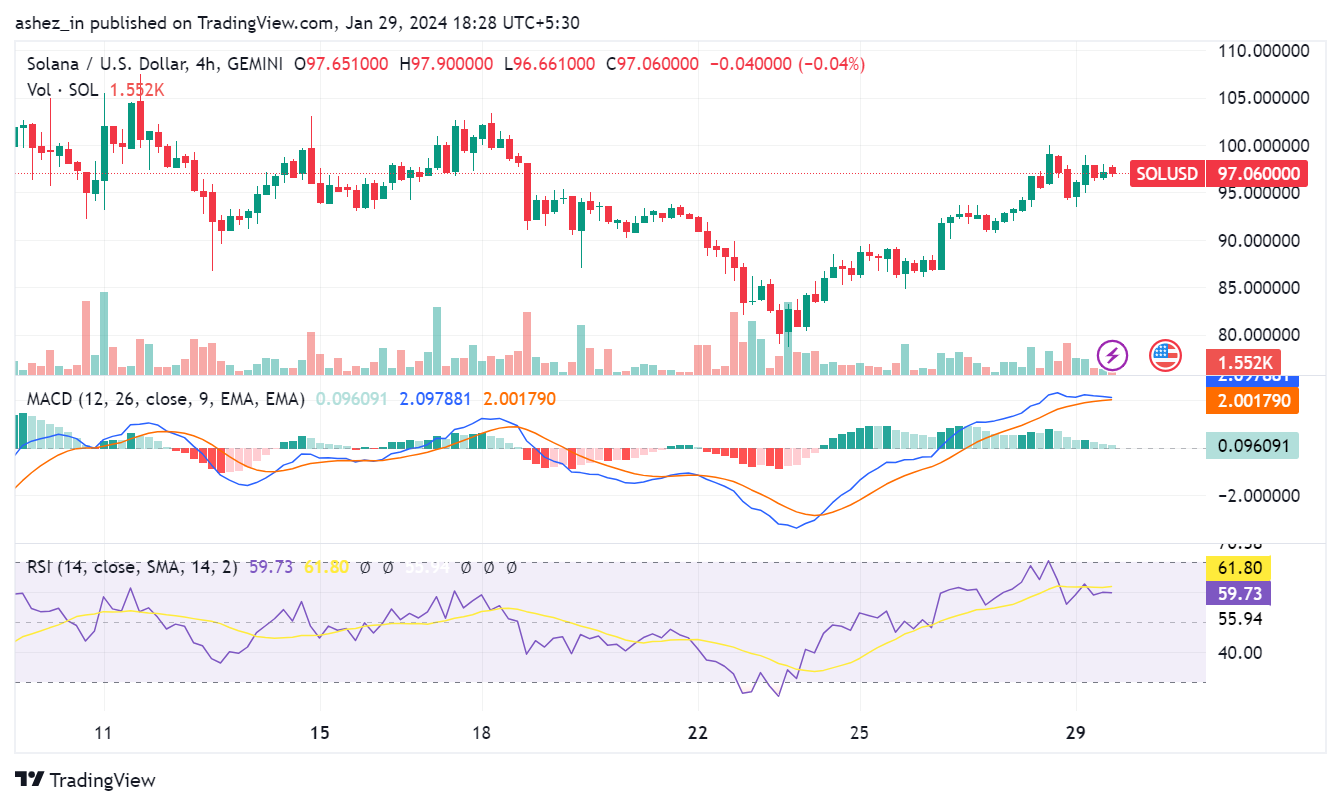Image resolution: width=1341 pixels, height=806 pixels.
Task: Click the purple lightning flash event icon
Action: (x=1111, y=355)
